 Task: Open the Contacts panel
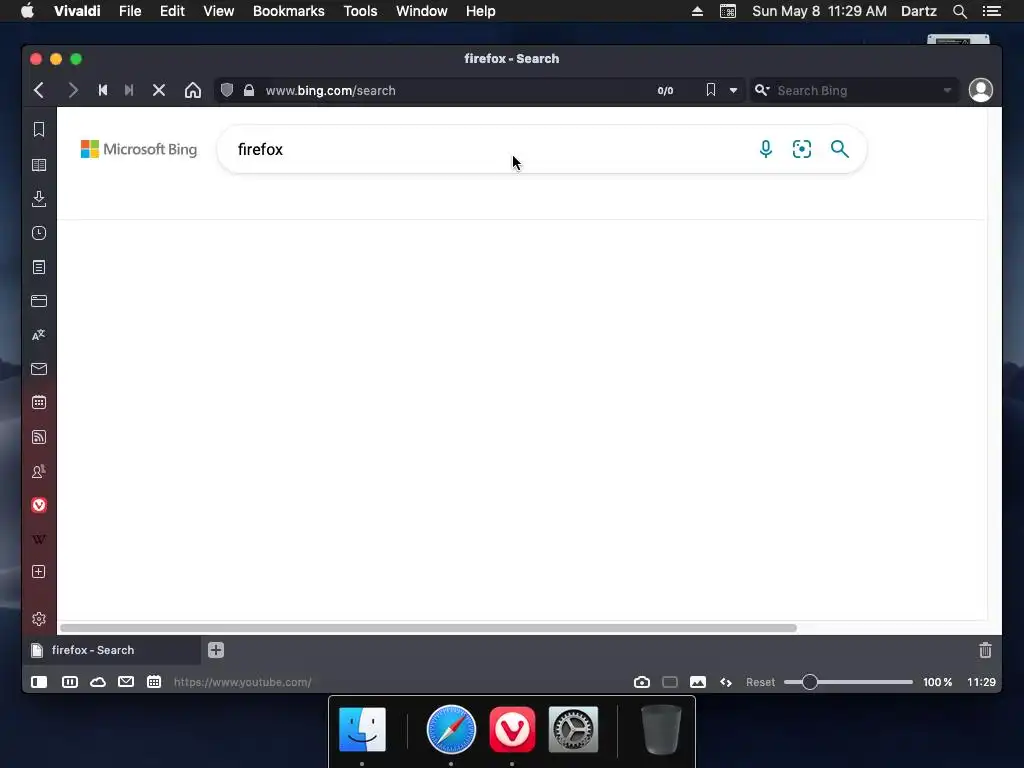tap(39, 471)
